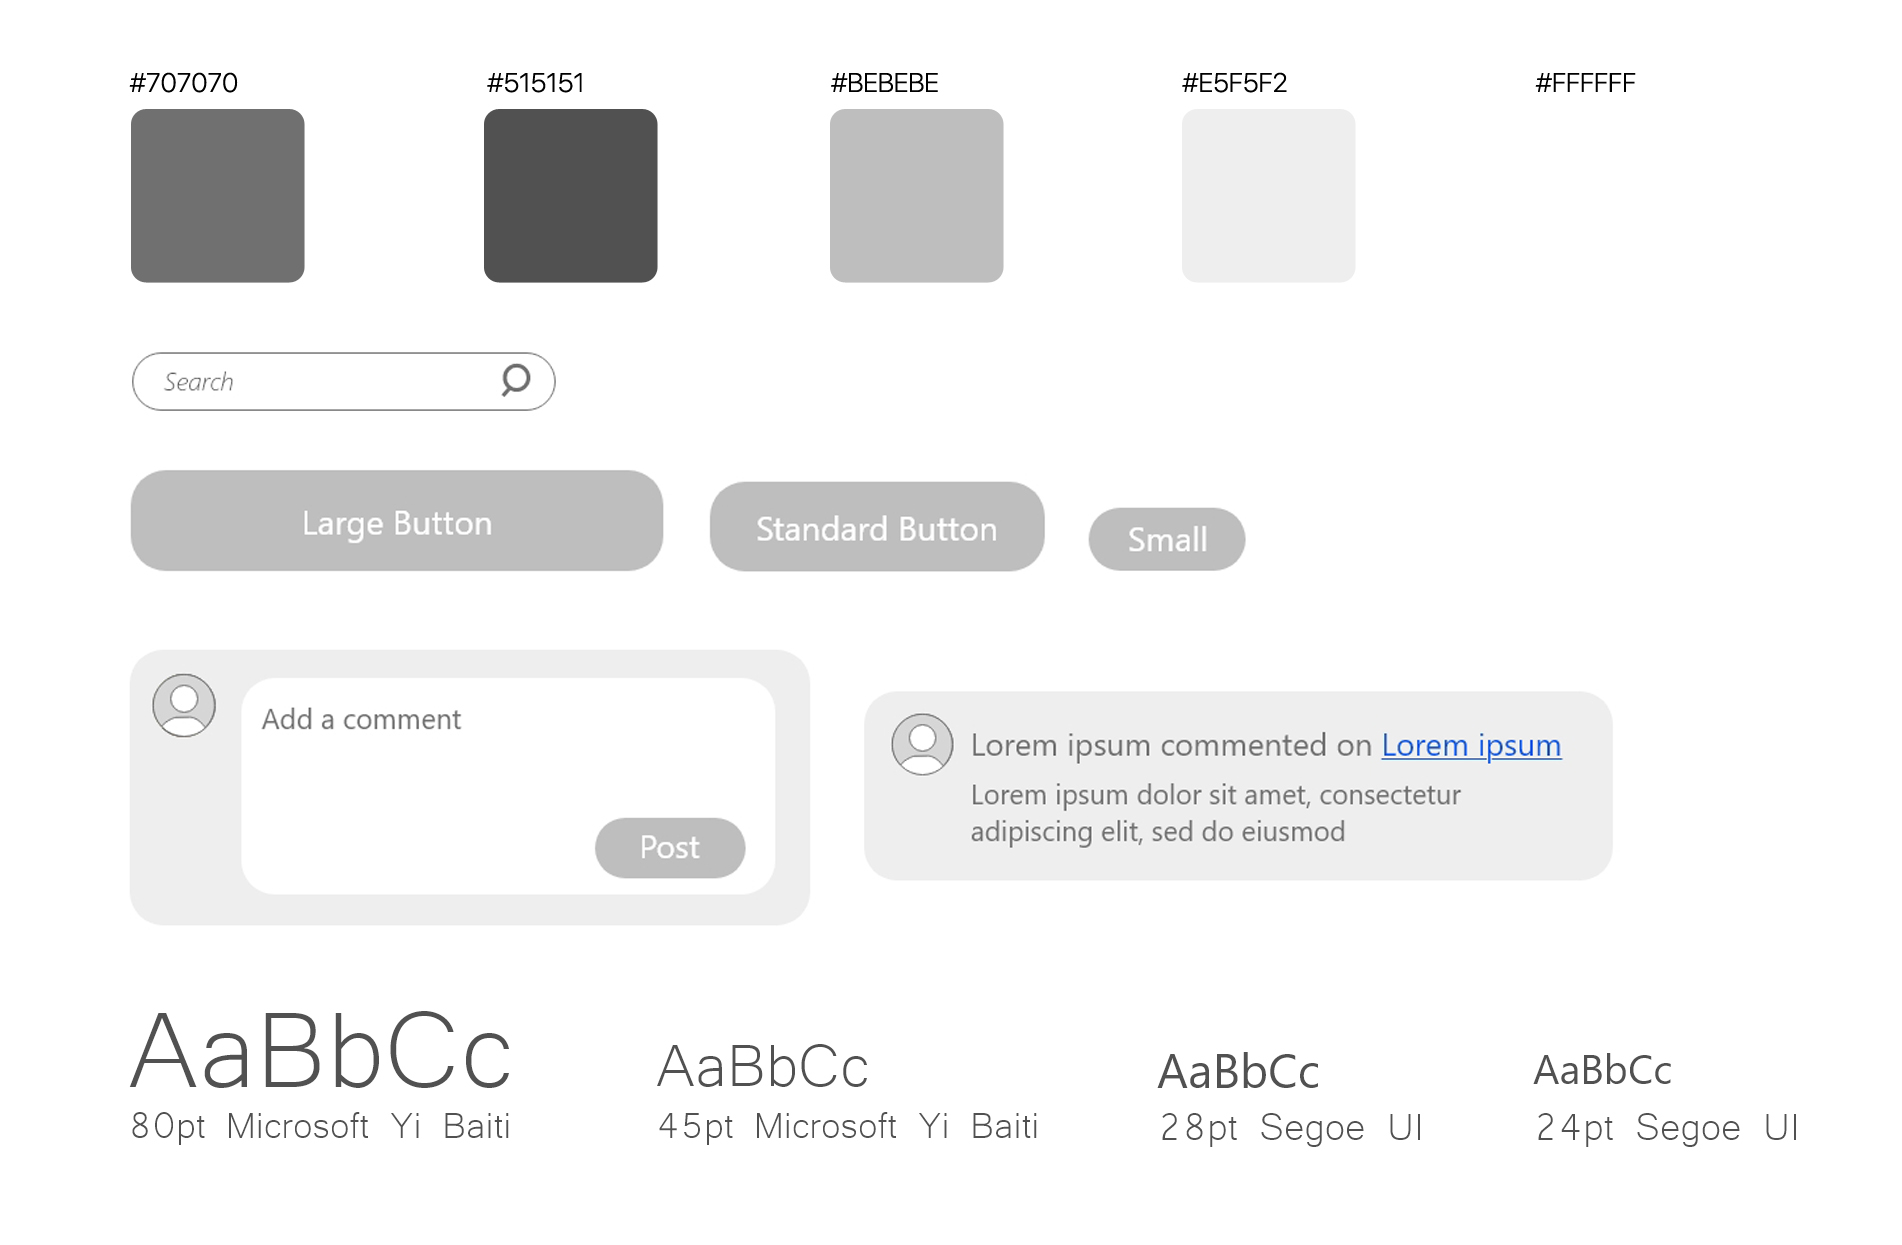Viewport: 1902px width, 1245px height.
Task: Choose the #E5F5F2 pale swatch
Action: click(1269, 196)
